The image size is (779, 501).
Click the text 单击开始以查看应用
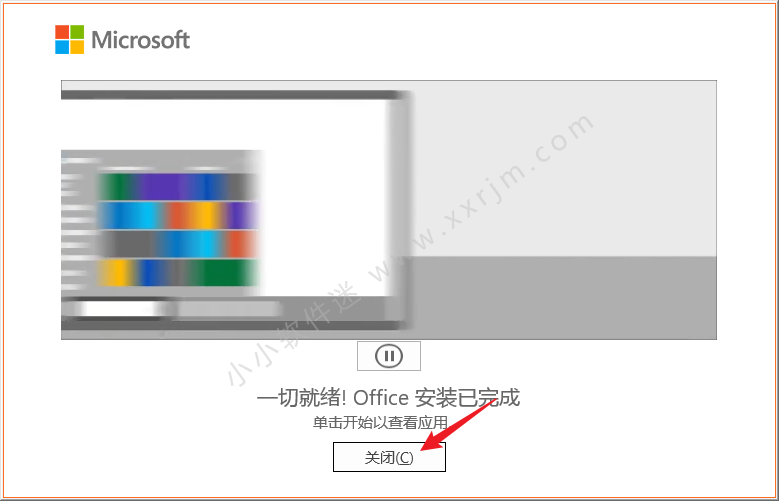pos(380,422)
